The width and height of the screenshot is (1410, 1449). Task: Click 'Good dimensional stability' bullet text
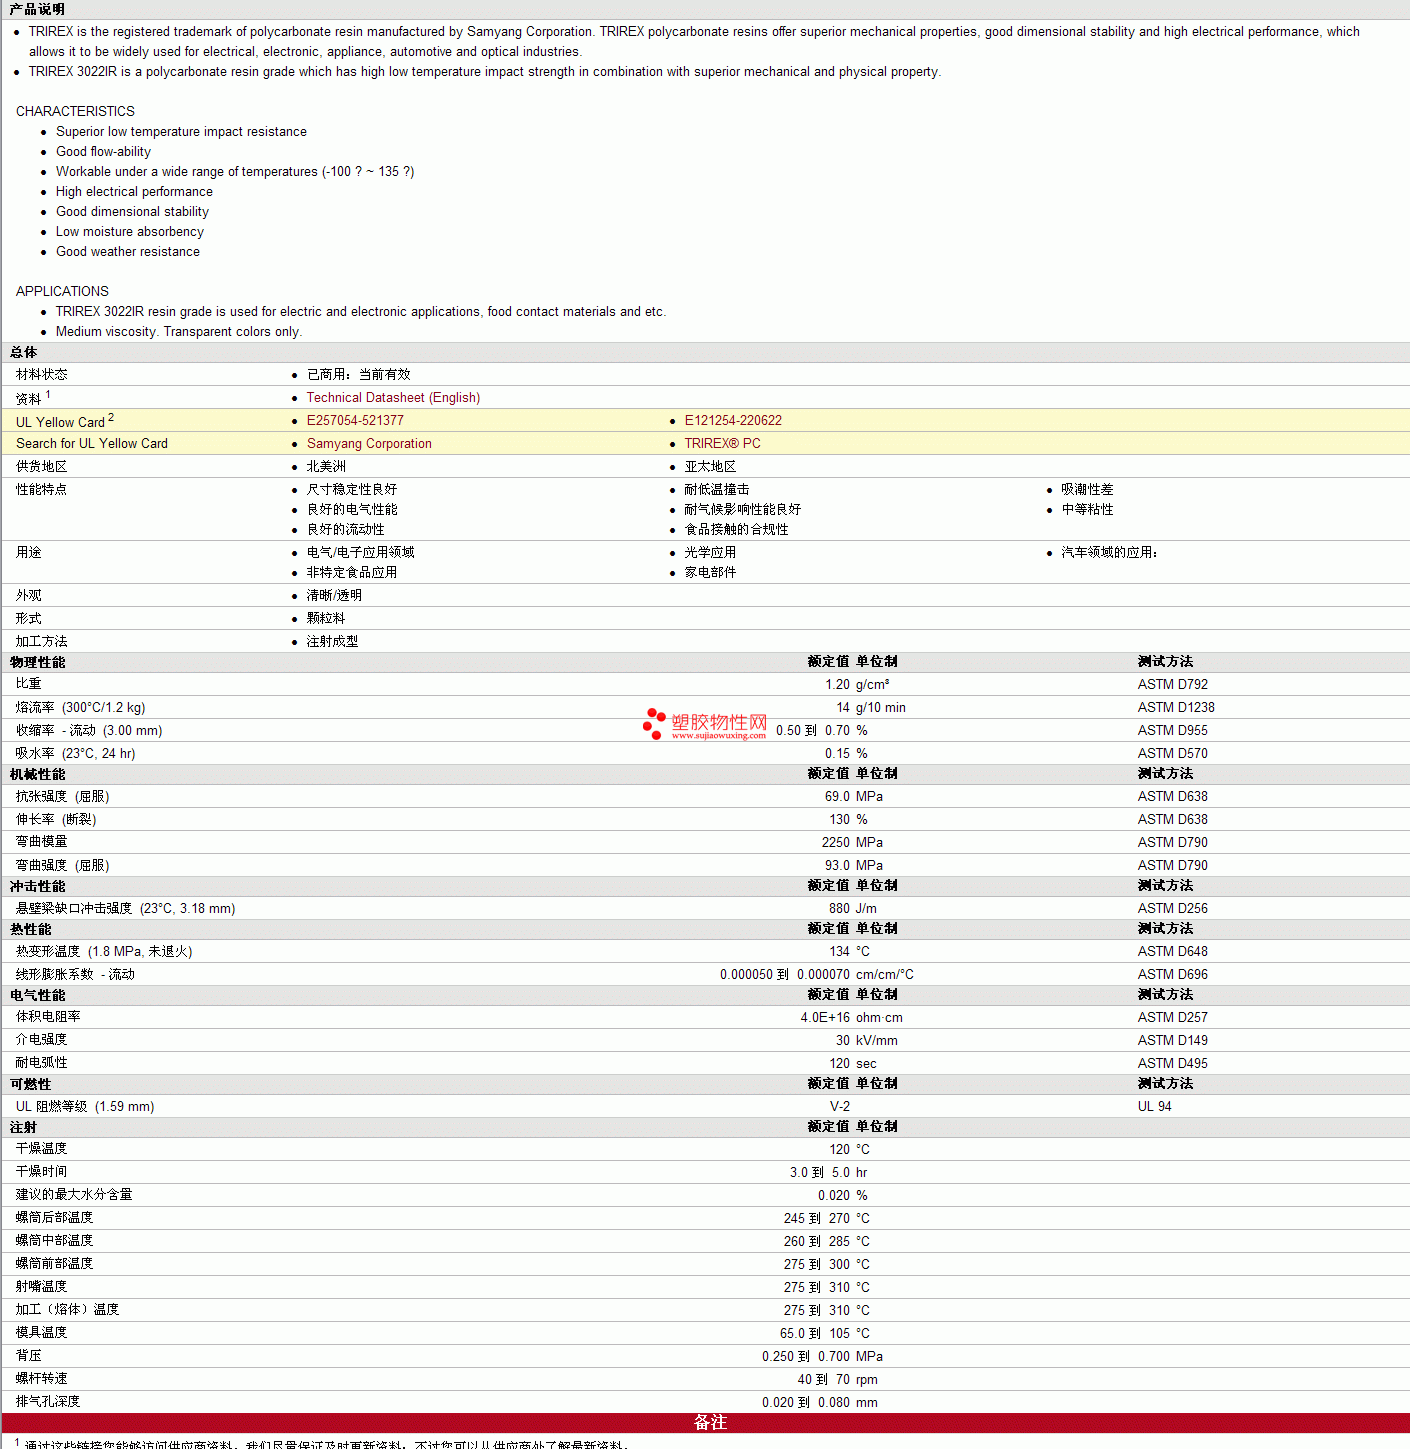pyautogui.click(x=132, y=212)
